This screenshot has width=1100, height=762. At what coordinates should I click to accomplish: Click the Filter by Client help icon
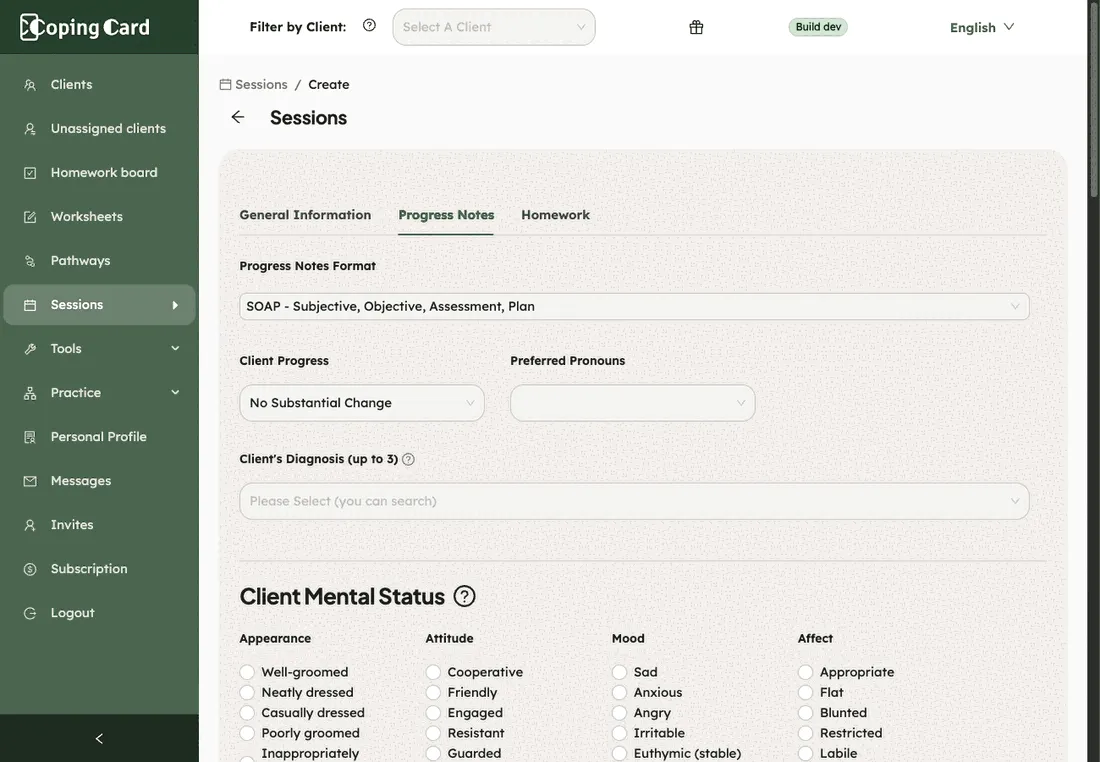[369, 26]
